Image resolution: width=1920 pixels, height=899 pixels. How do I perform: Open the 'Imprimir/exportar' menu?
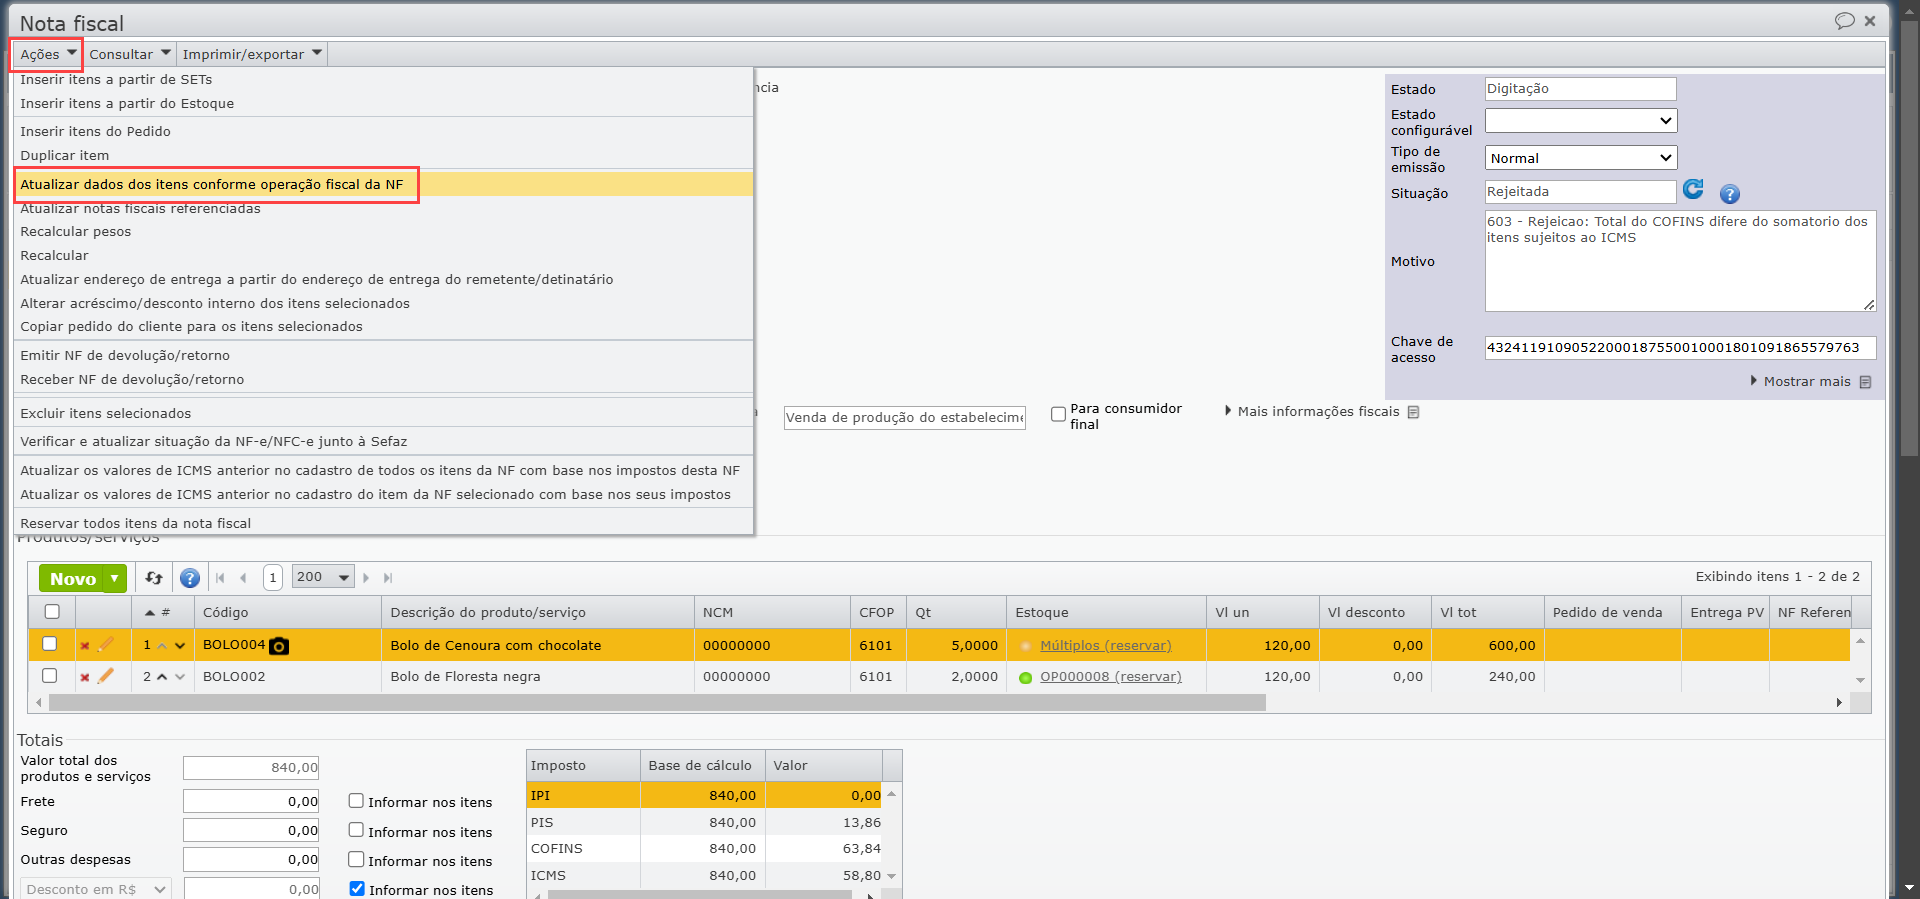tap(252, 54)
